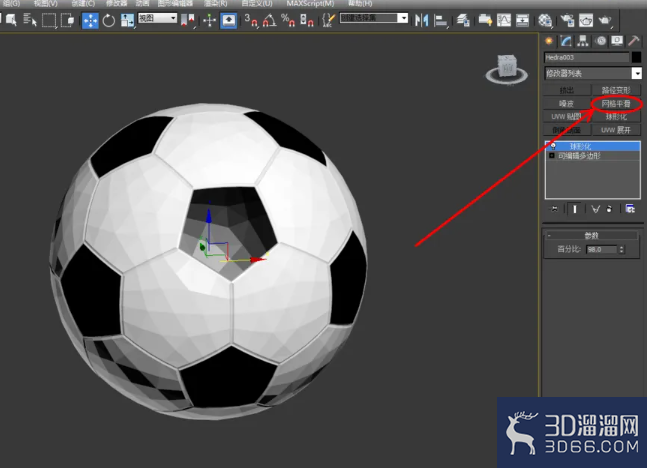Image resolution: width=647 pixels, height=468 pixels.
Task: Open the MAXScript(M) menu
Action: (310, 3)
